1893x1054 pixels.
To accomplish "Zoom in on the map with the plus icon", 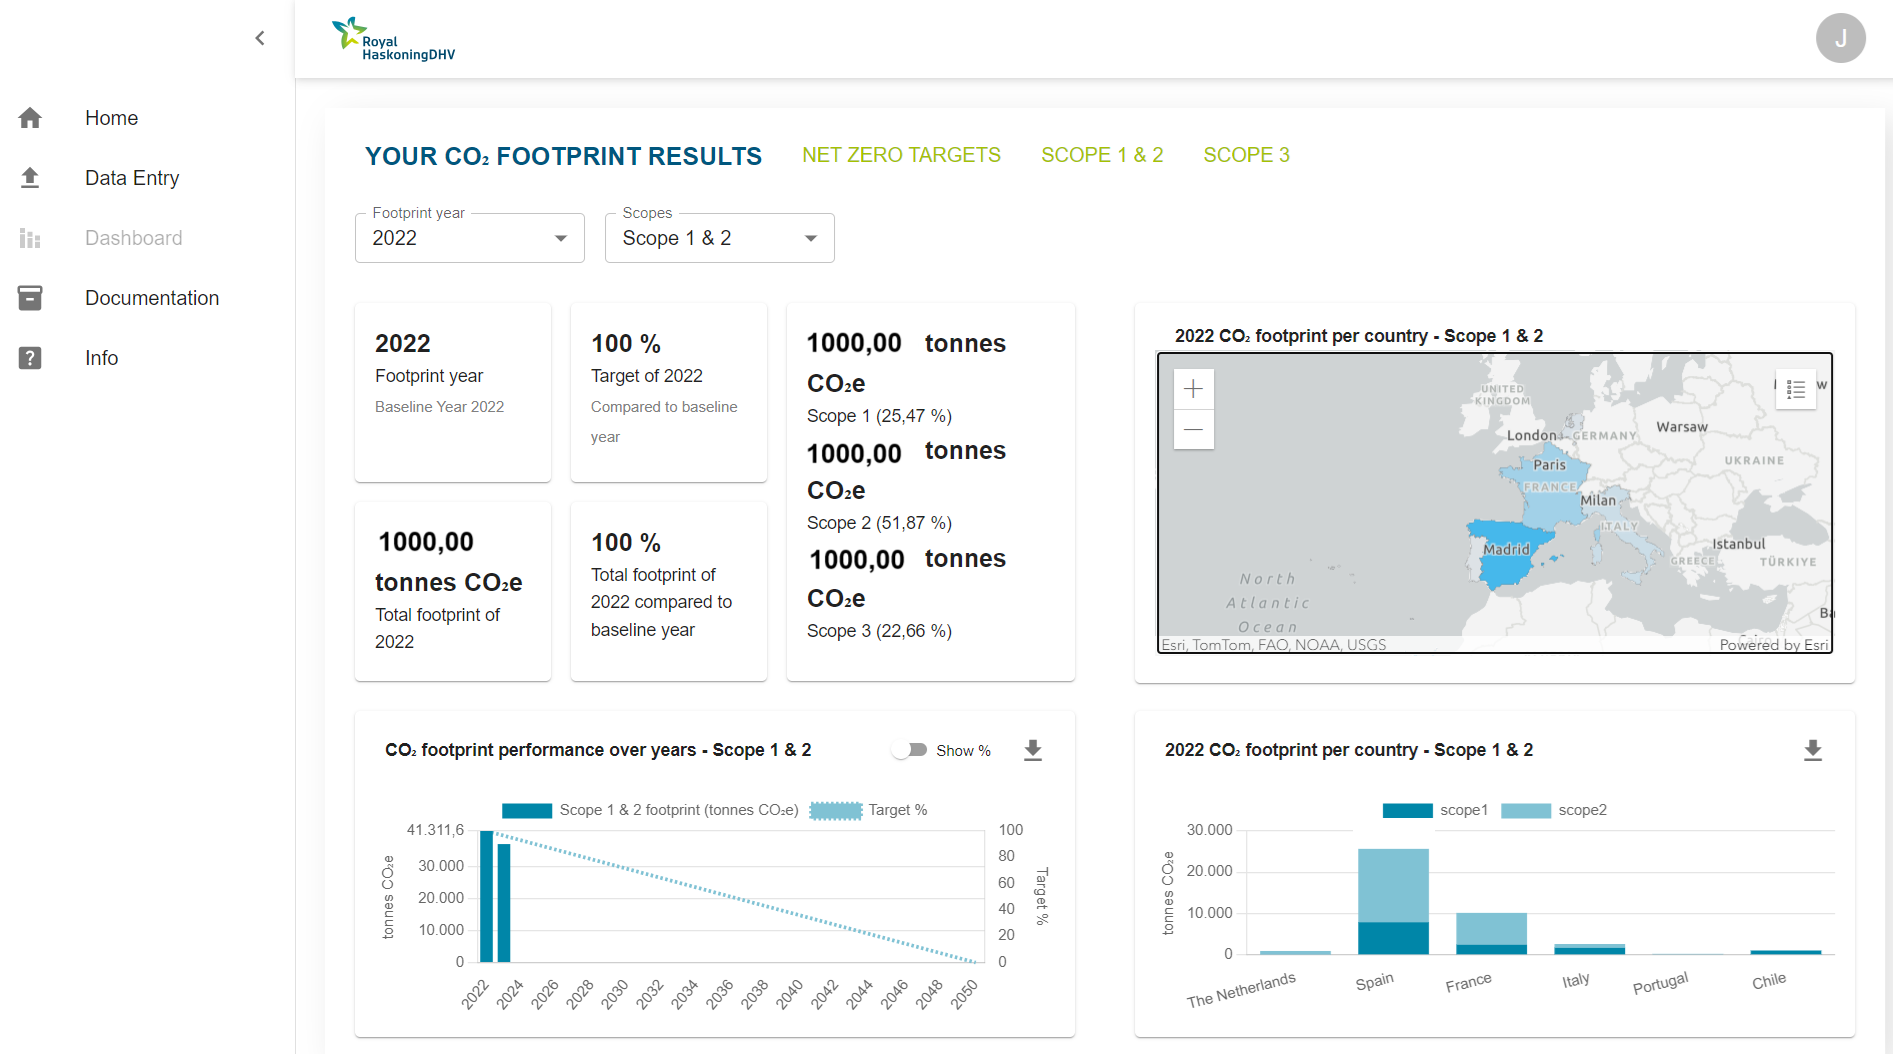I will tap(1193, 388).
